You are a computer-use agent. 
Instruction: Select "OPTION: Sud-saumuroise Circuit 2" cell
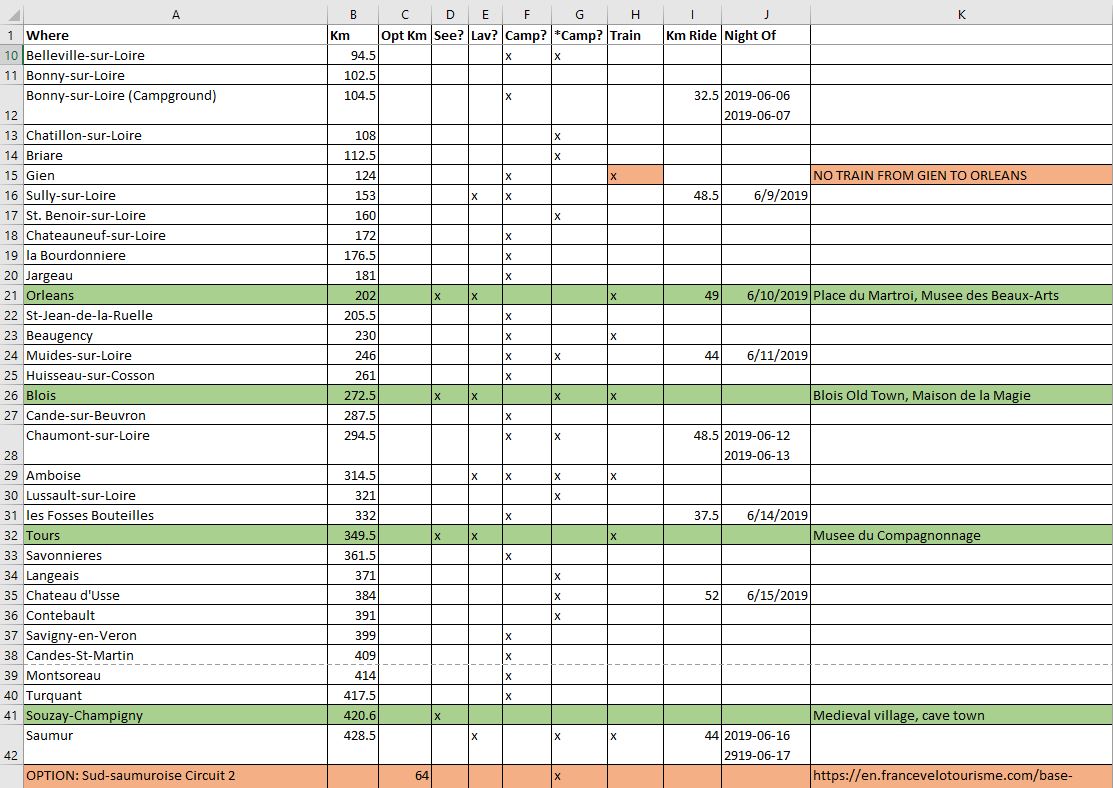pos(175,775)
